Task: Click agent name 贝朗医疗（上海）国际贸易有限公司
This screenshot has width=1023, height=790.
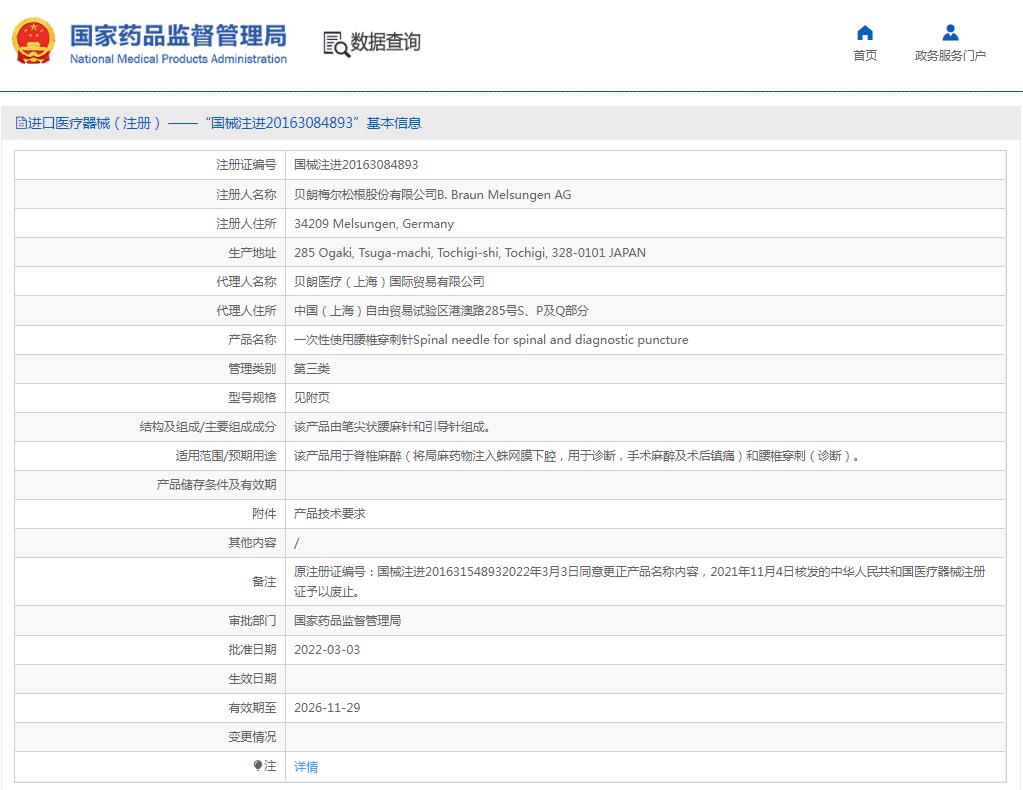Action: pos(389,282)
